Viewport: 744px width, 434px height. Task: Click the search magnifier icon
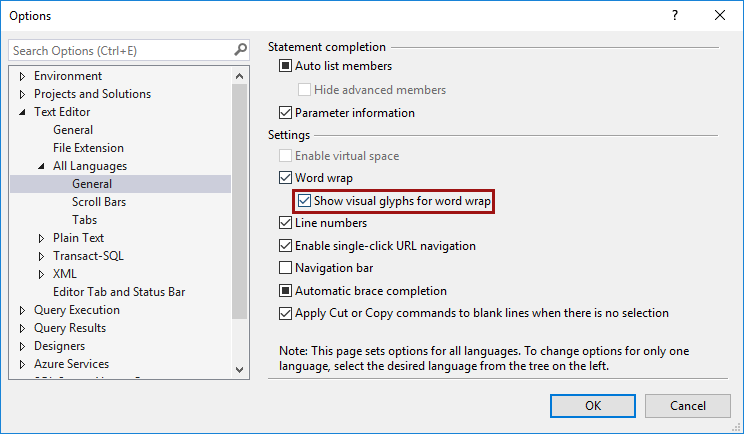pyautogui.click(x=240, y=50)
